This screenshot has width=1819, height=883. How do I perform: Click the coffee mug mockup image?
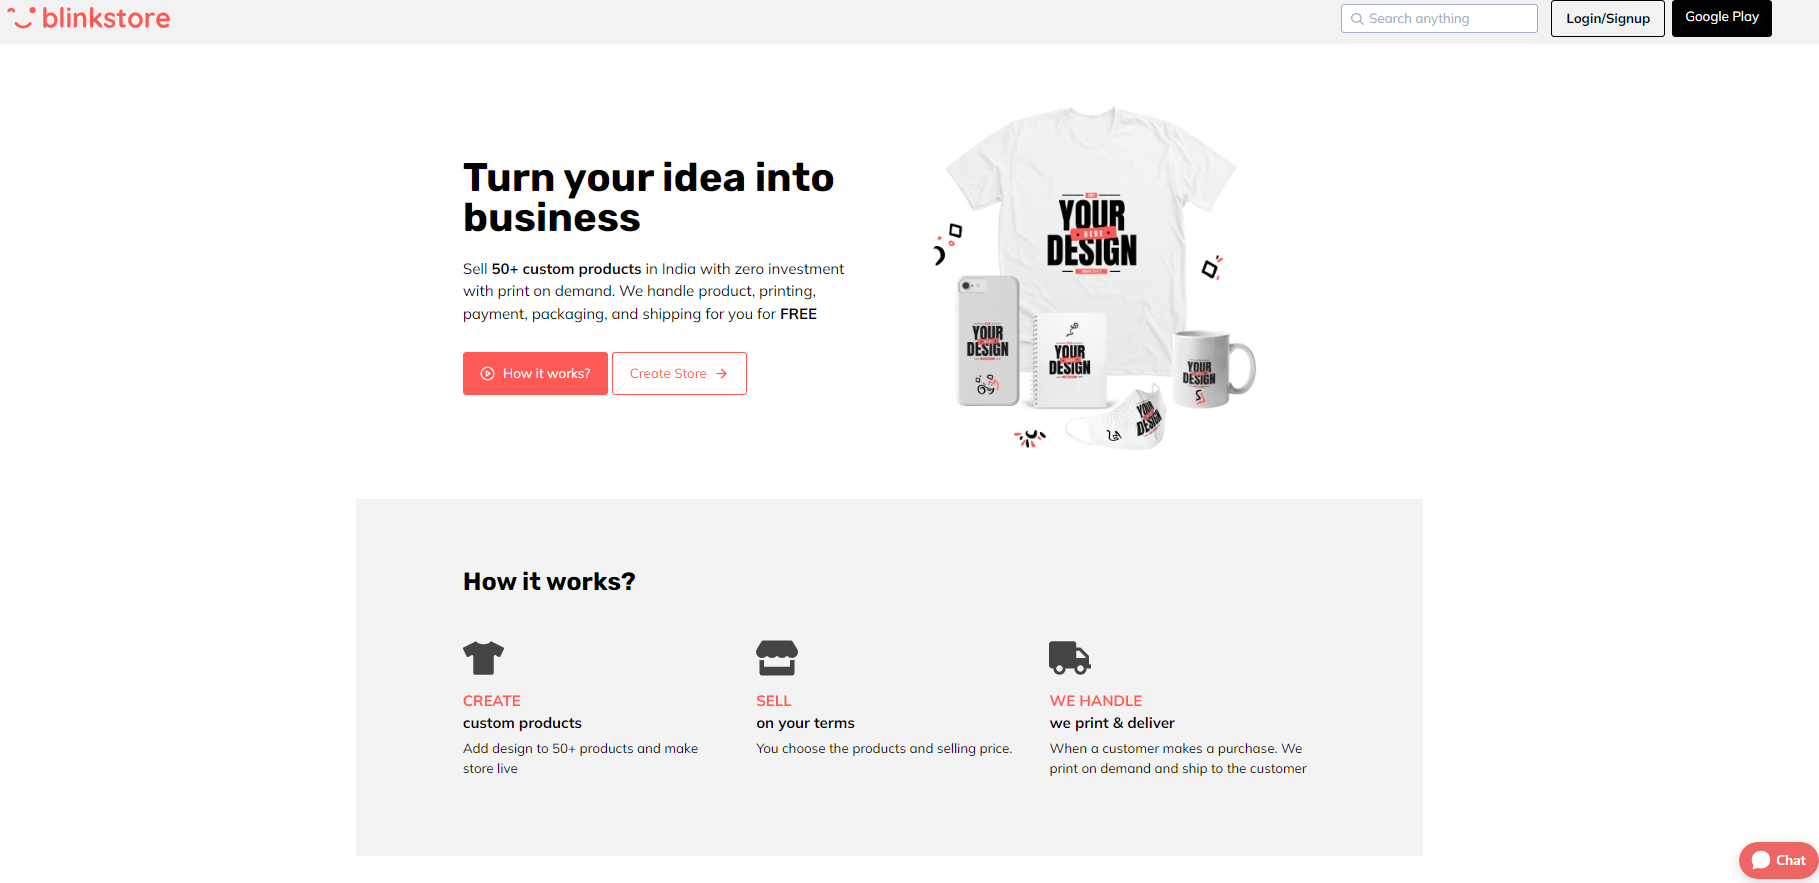click(x=1213, y=369)
